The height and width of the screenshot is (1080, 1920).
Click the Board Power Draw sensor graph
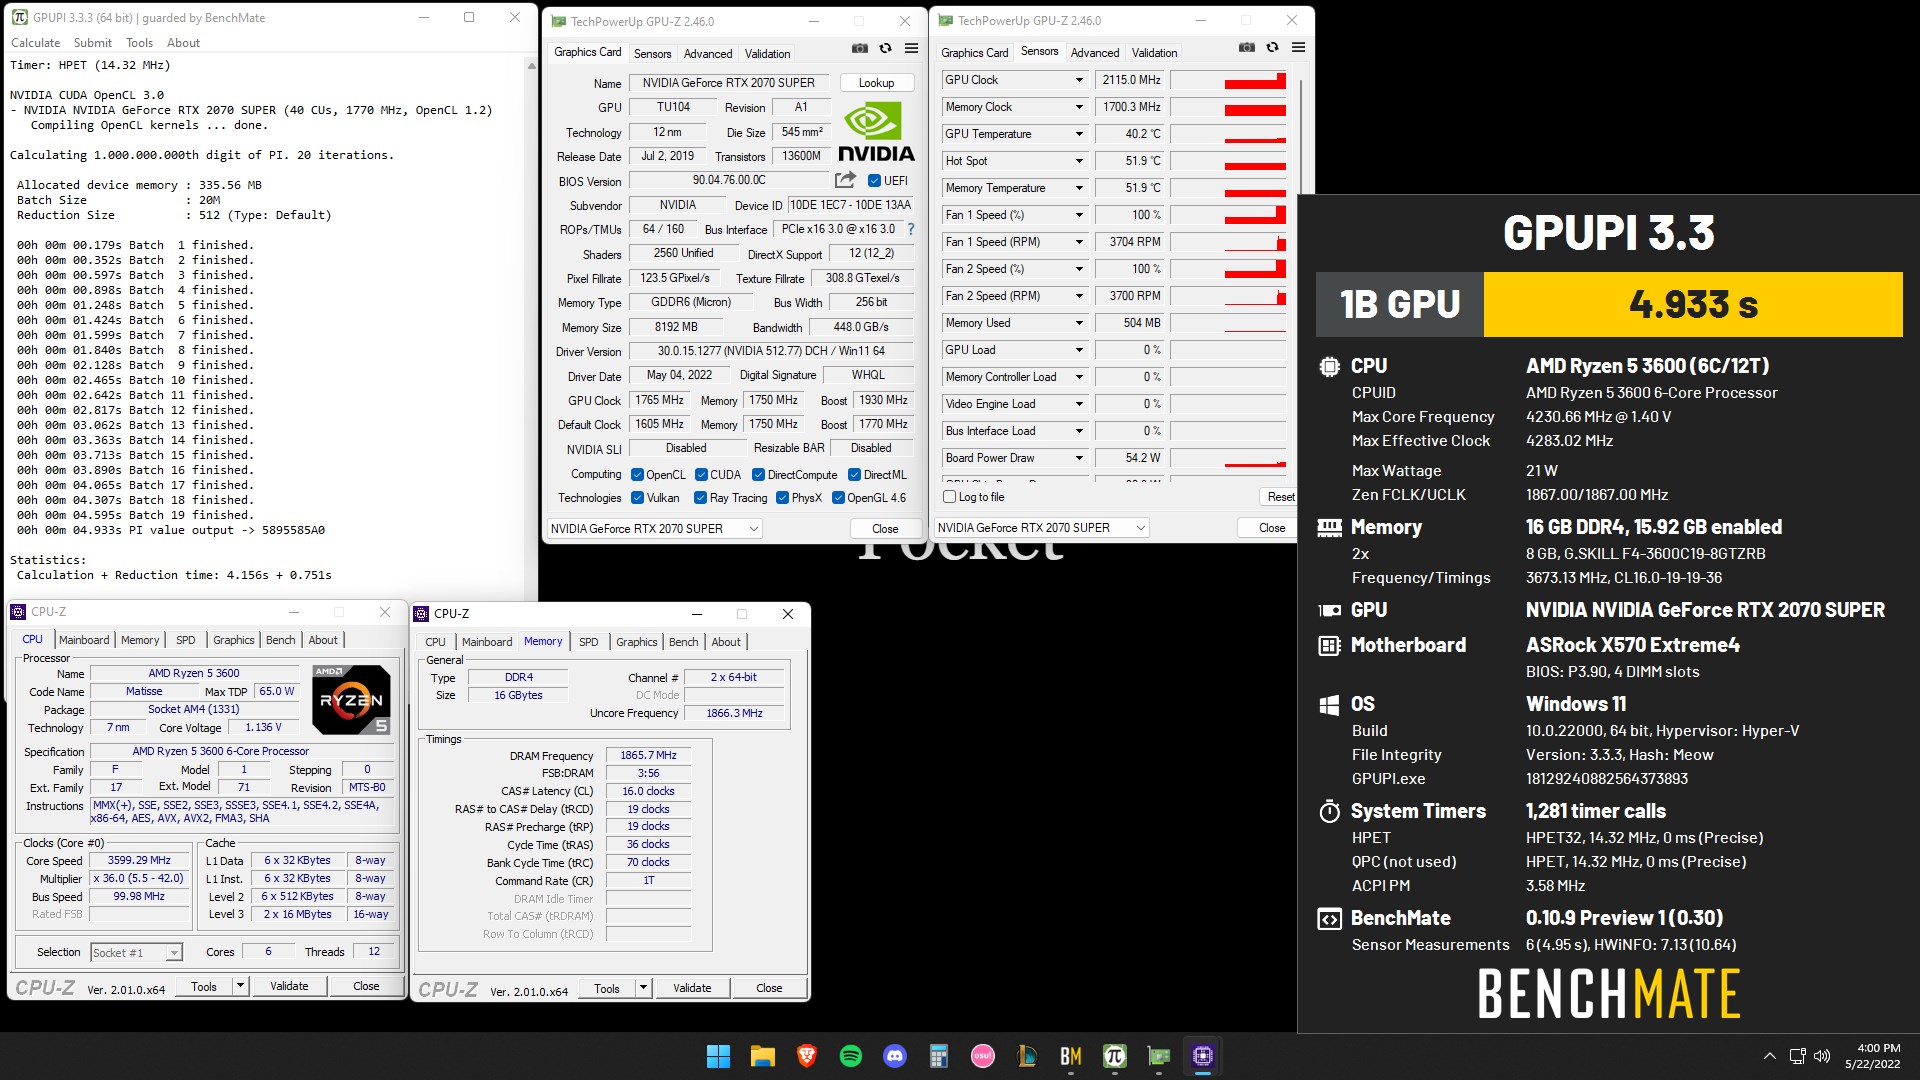[x=1228, y=458]
